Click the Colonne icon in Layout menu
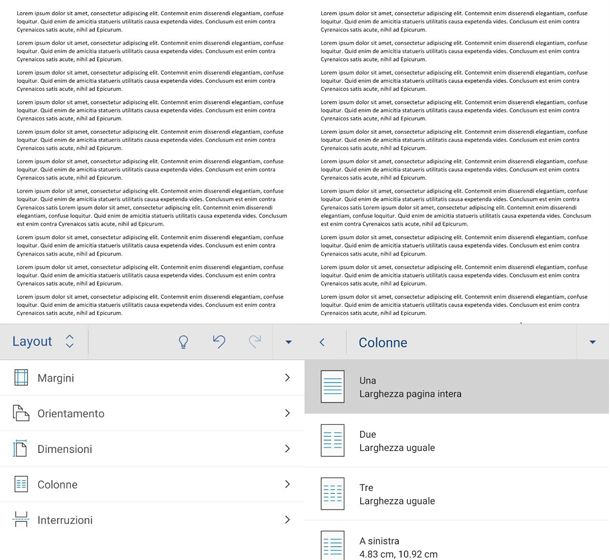Viewport: 610px width, 560px height. 21,484
